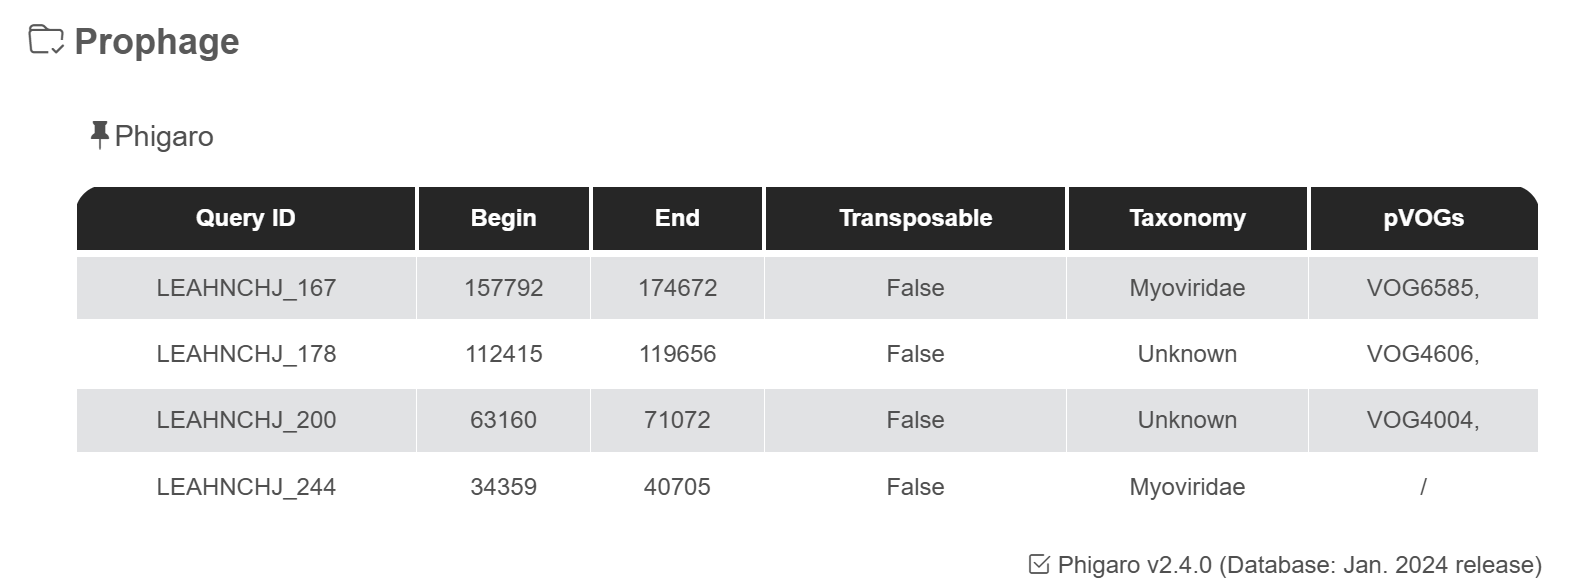Select the LEAHNCHJ_178 query ID cell

click(x=246, y=354)
